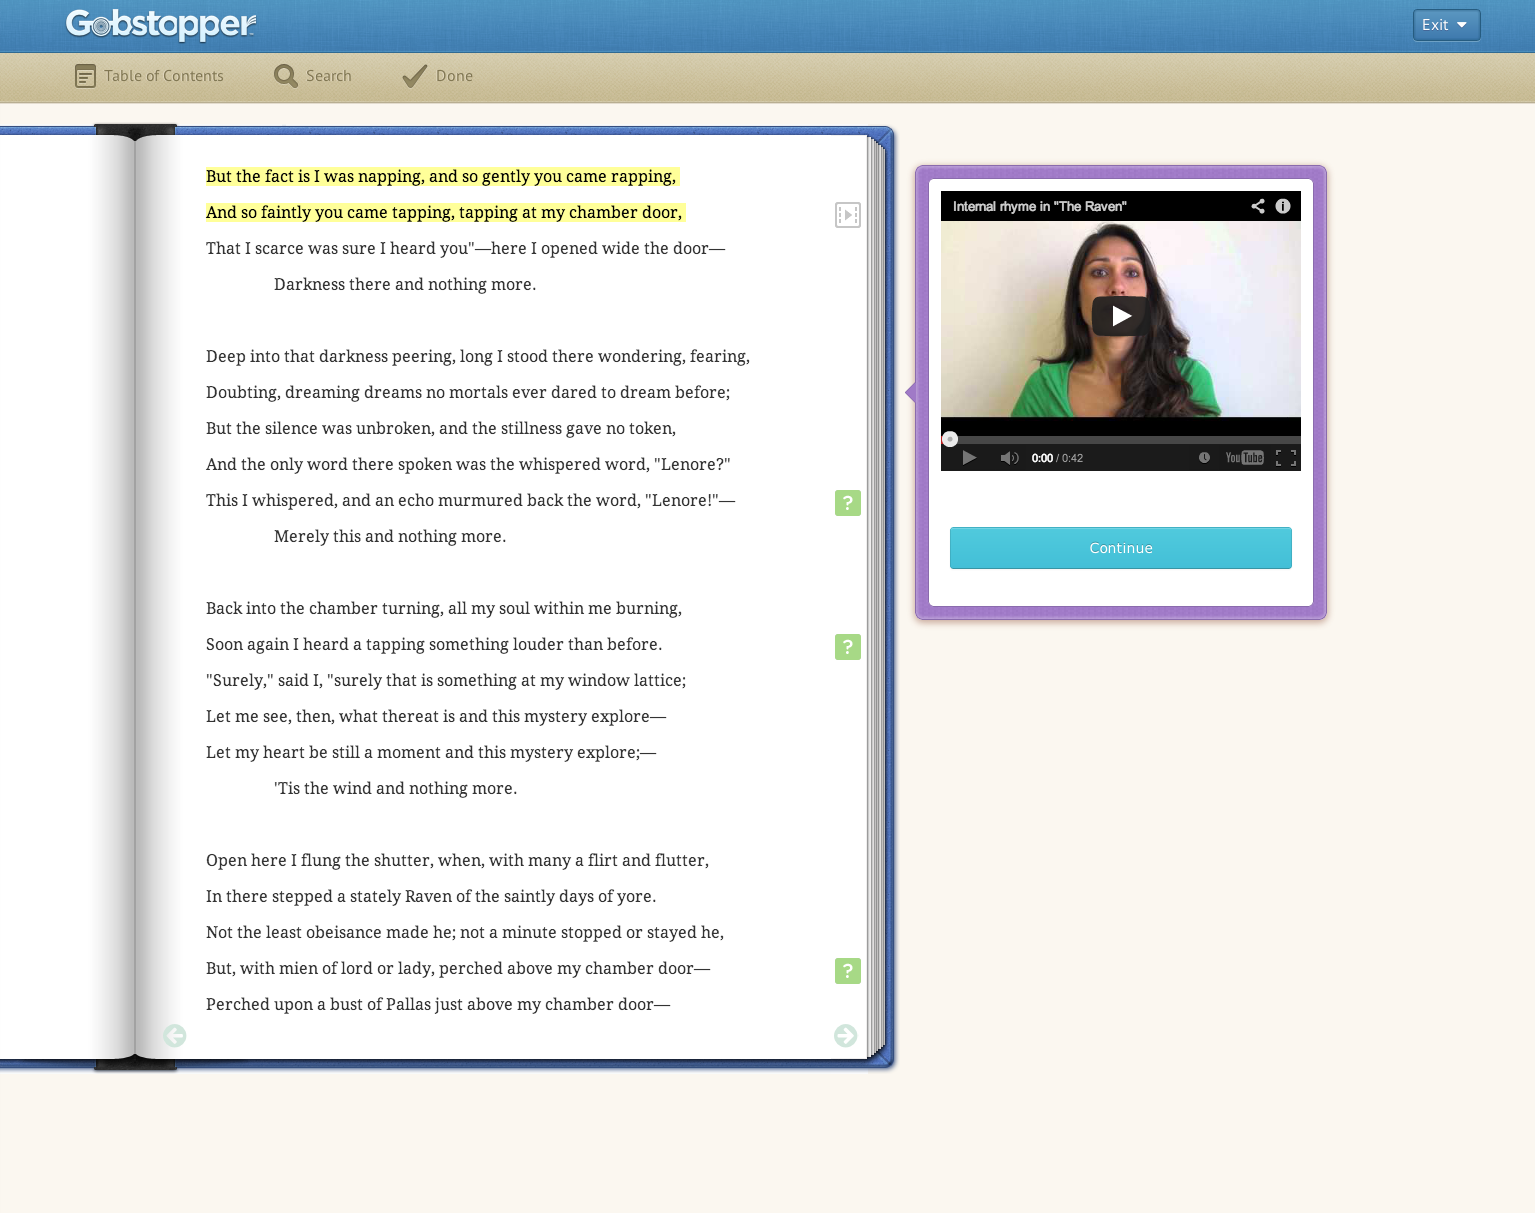Open the question marker beside "perched above" line
Image resolution: width=1535 pixels, height=1213 pixels.
(x=848, y=971)
